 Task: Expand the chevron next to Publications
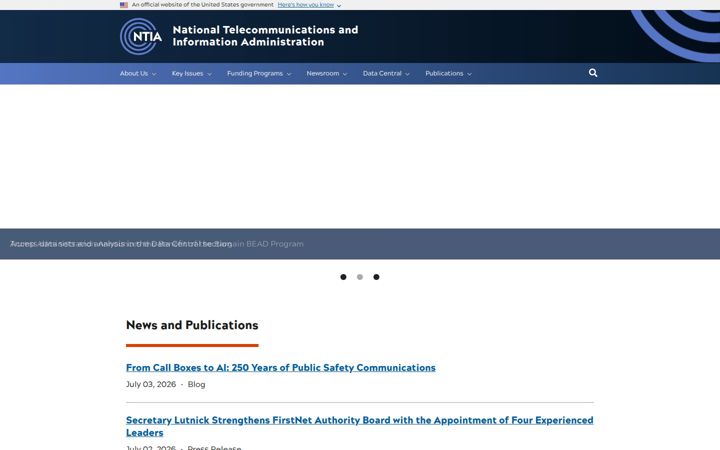(469, 74)
